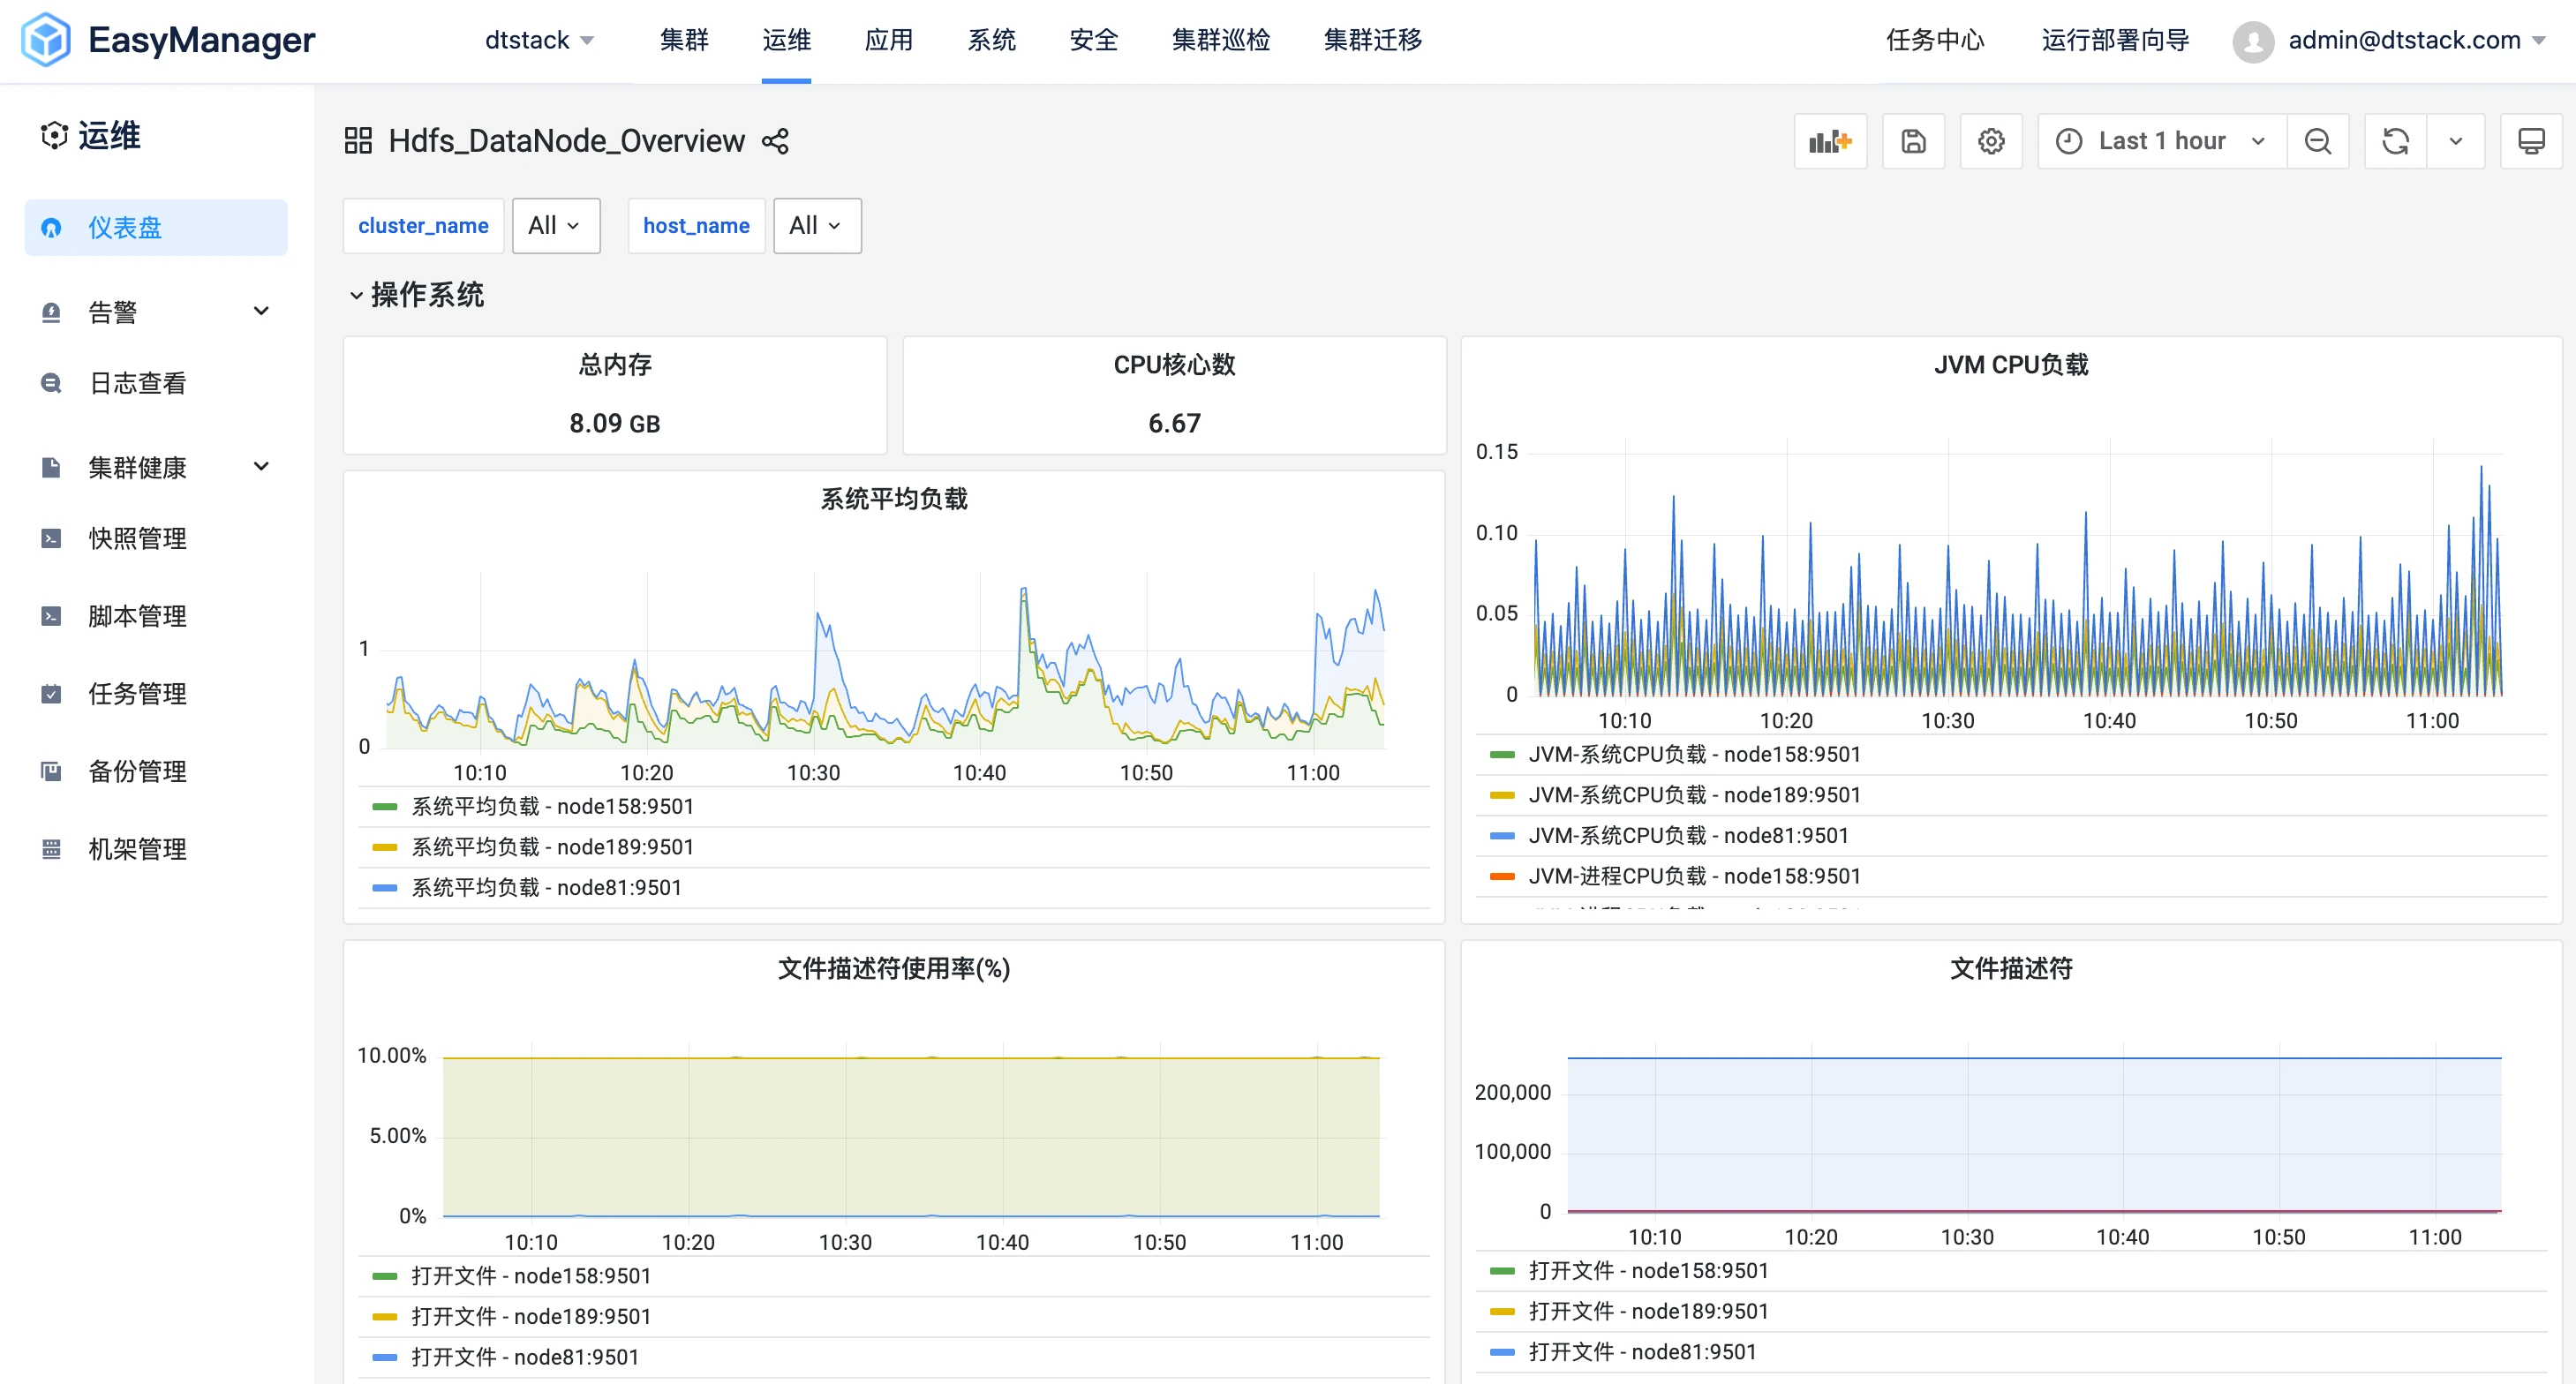Open the refresh interval dropdown arrow
The height and width of the screenshot is (1384, 2576).
2455,141
